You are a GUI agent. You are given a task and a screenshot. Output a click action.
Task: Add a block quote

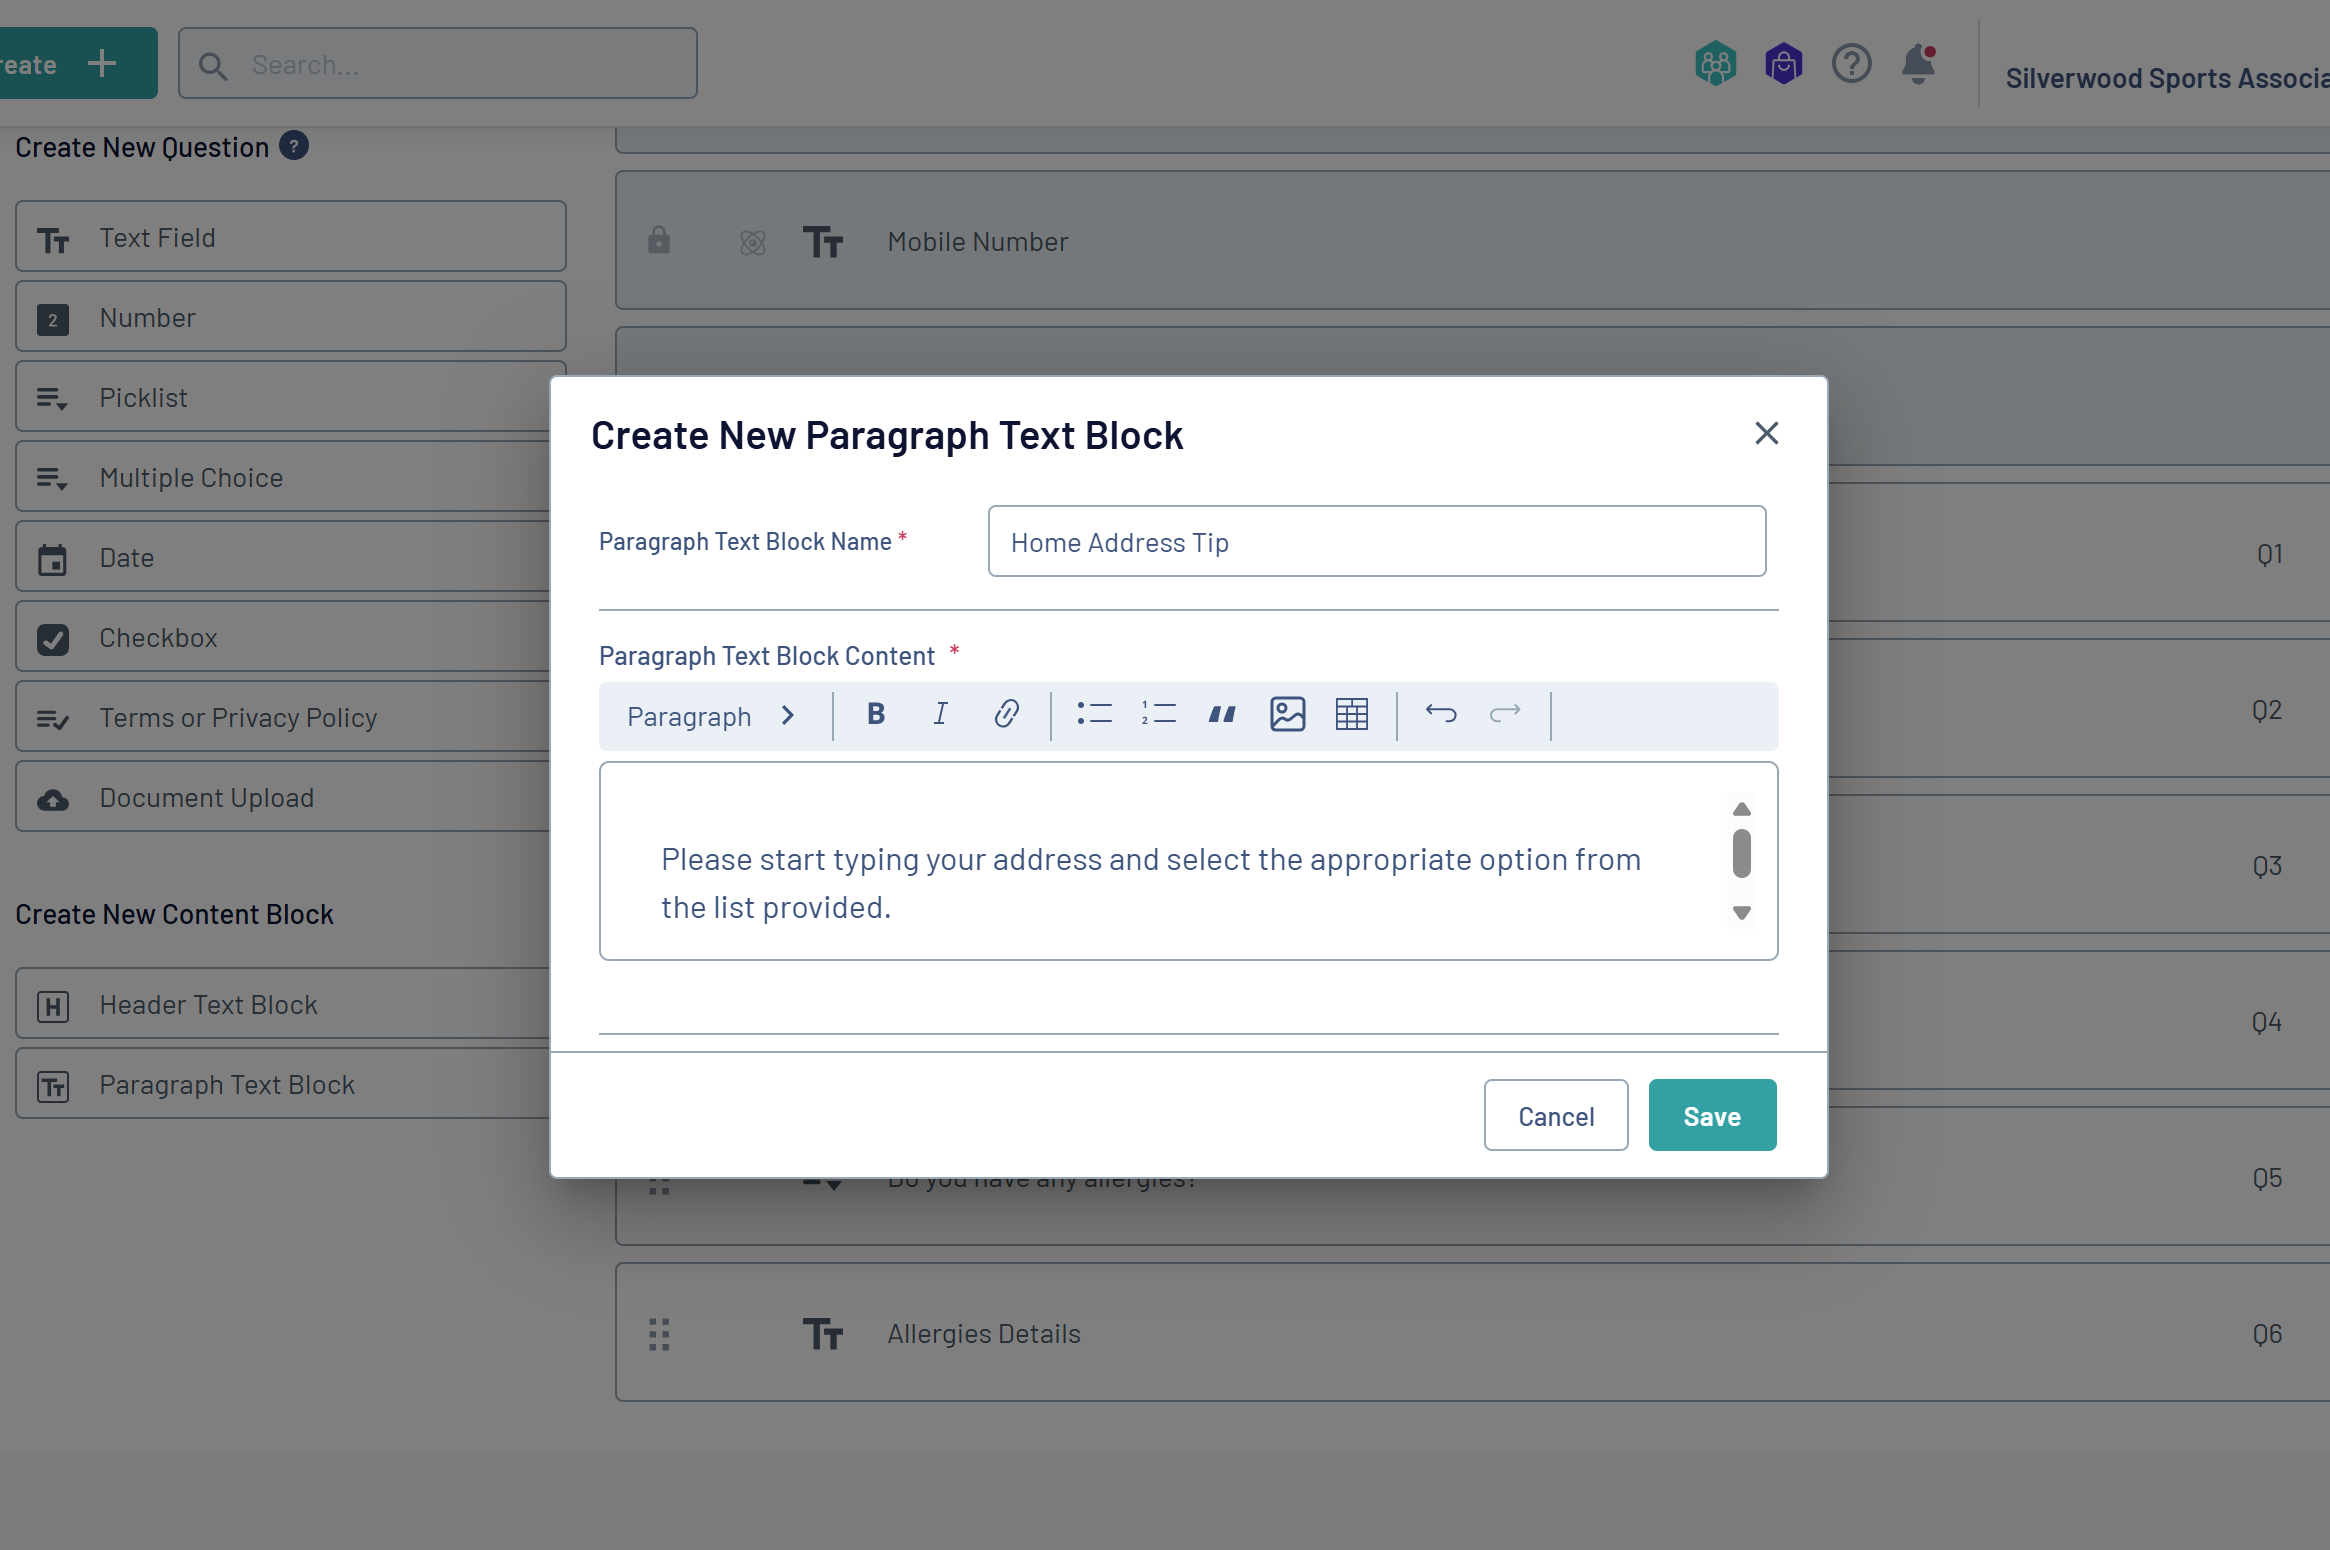[1222, 714]
